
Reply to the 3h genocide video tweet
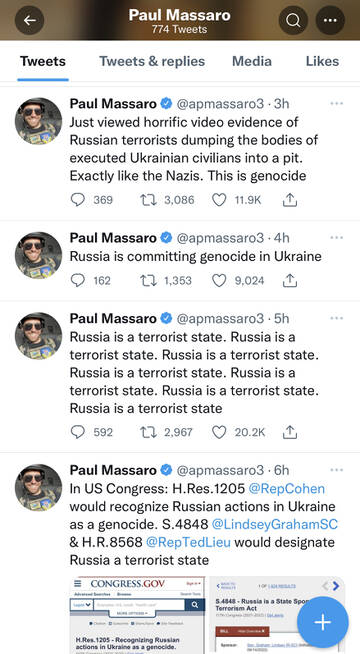[x=78, y=200]
